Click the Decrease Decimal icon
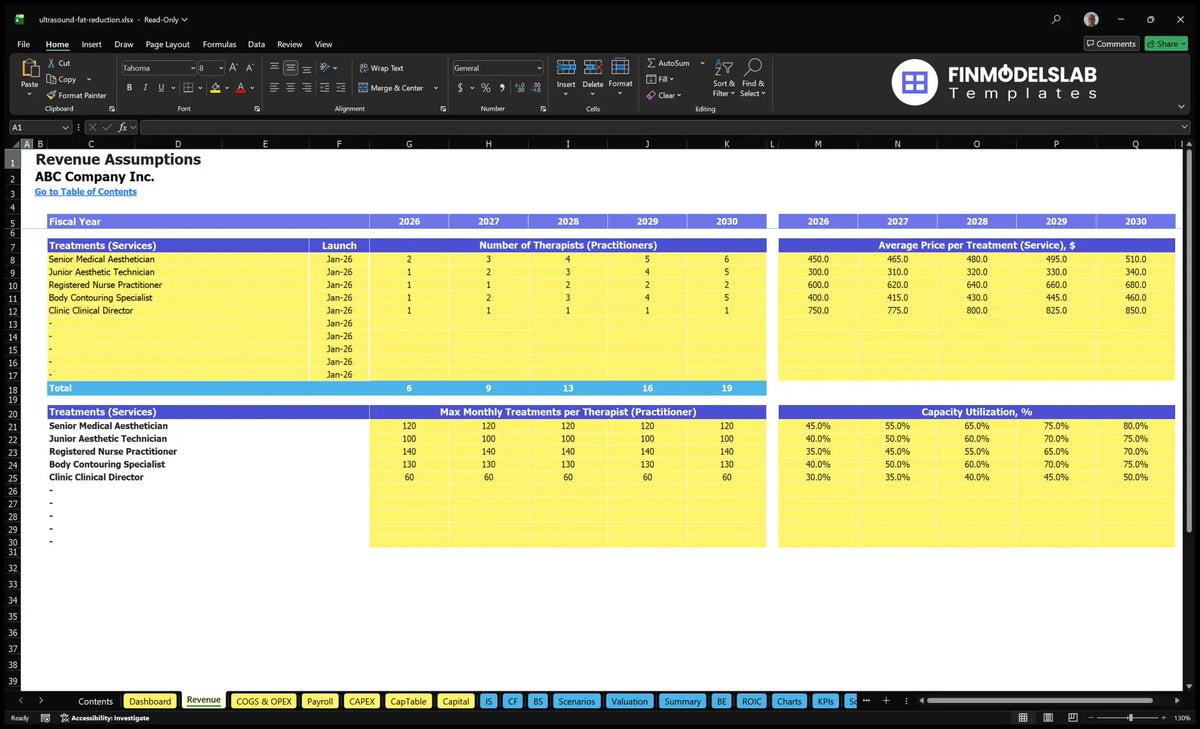This screenshot has width=1200, height=729. [x=536, y=88]
